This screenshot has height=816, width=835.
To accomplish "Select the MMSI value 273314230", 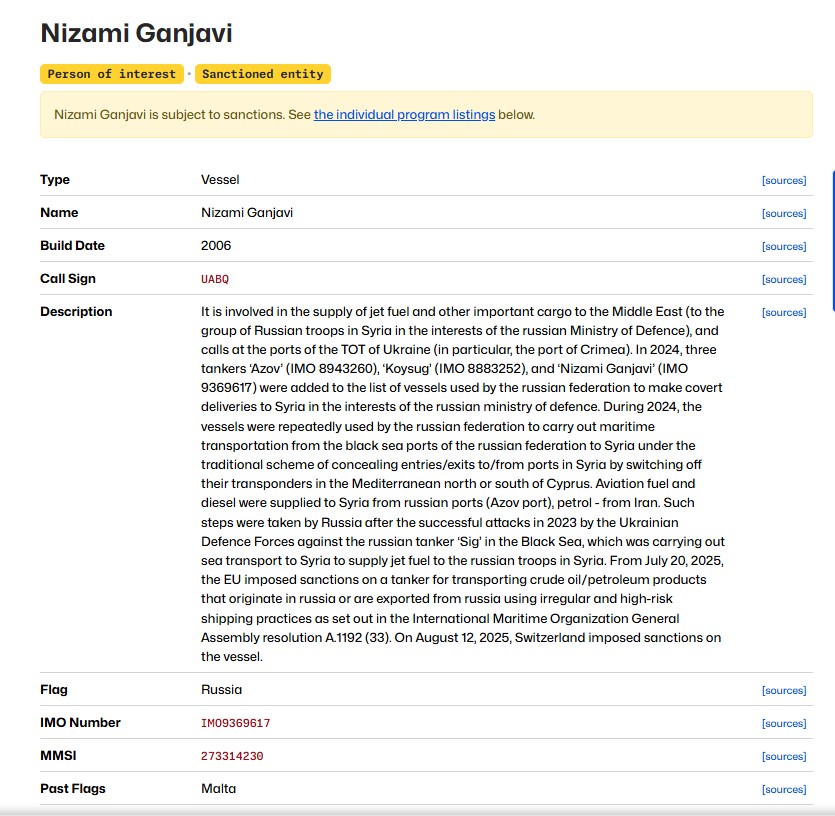I will tap(232, 756).
